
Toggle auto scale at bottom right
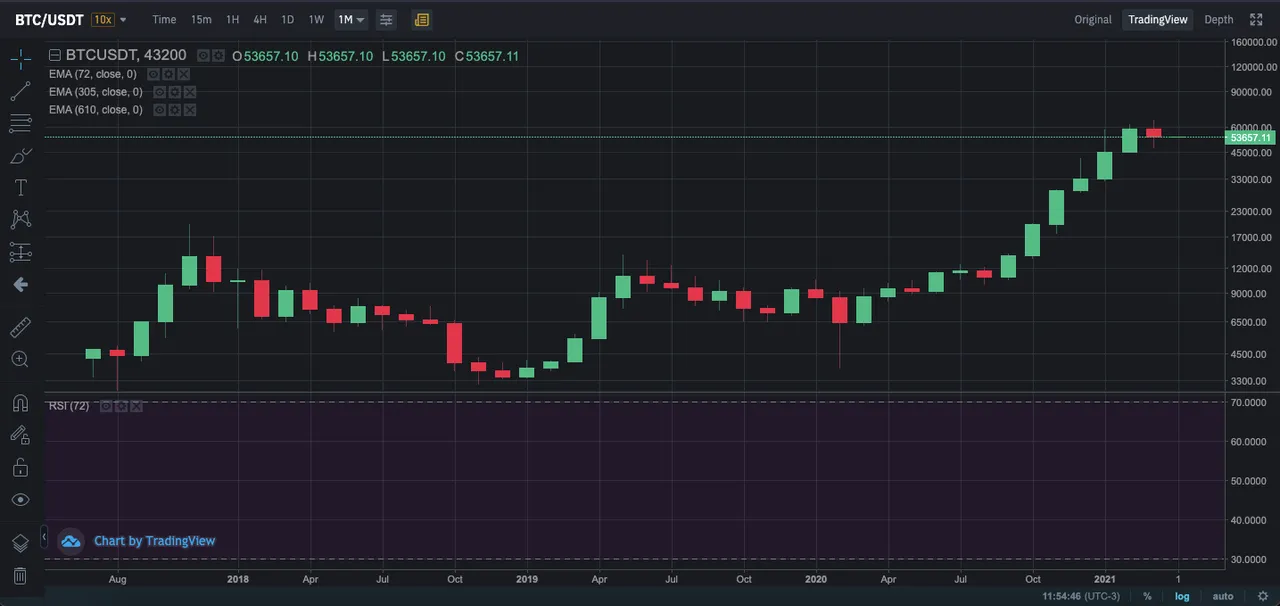pyautogui.click(x=1222, y=596)
